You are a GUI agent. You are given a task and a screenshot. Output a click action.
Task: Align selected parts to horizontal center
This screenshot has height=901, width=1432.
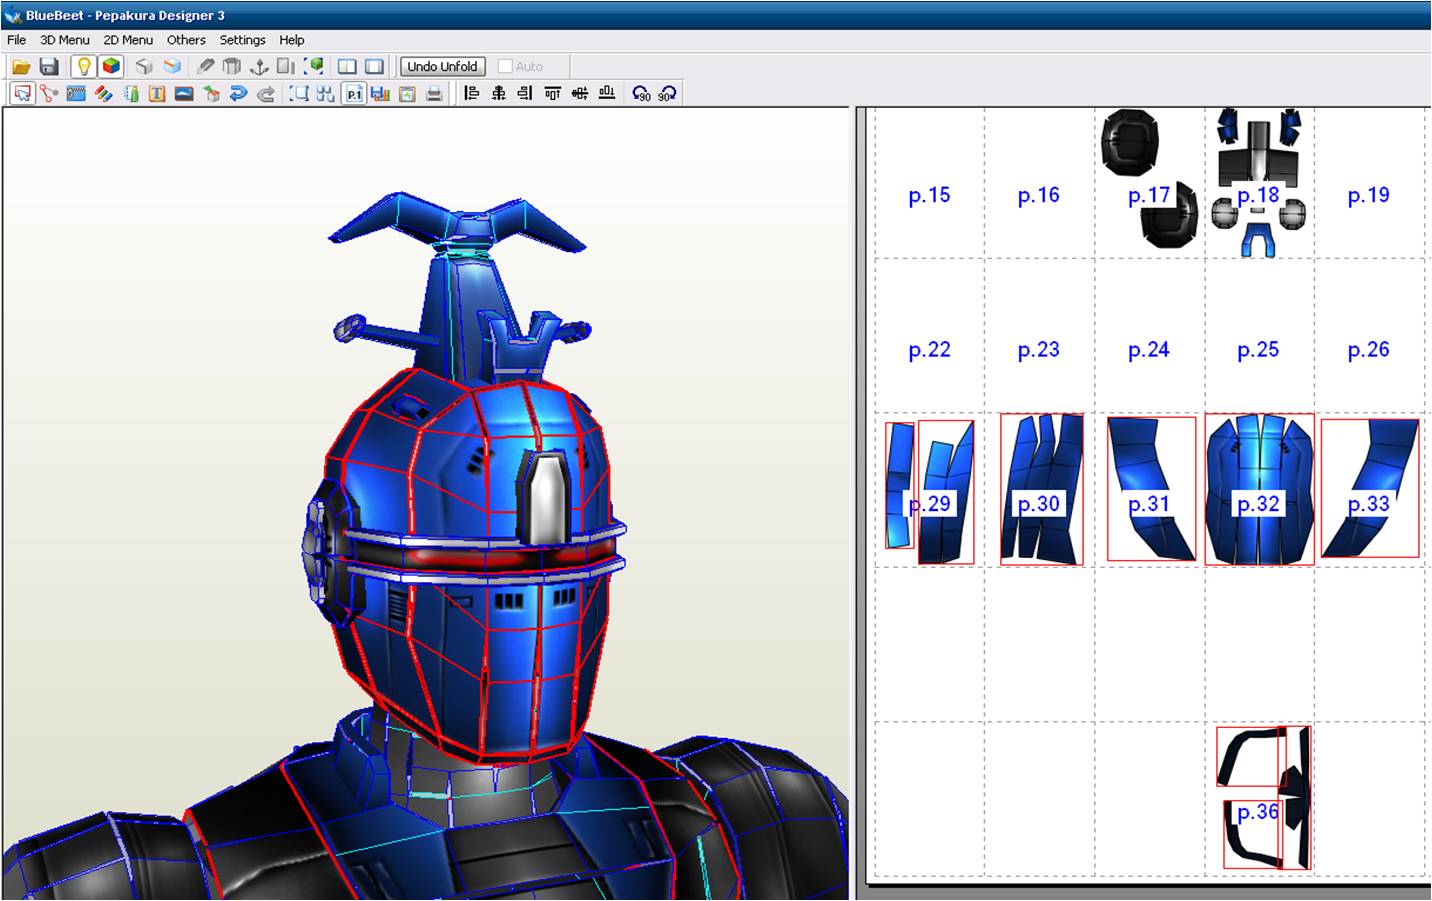click(499, 94)
